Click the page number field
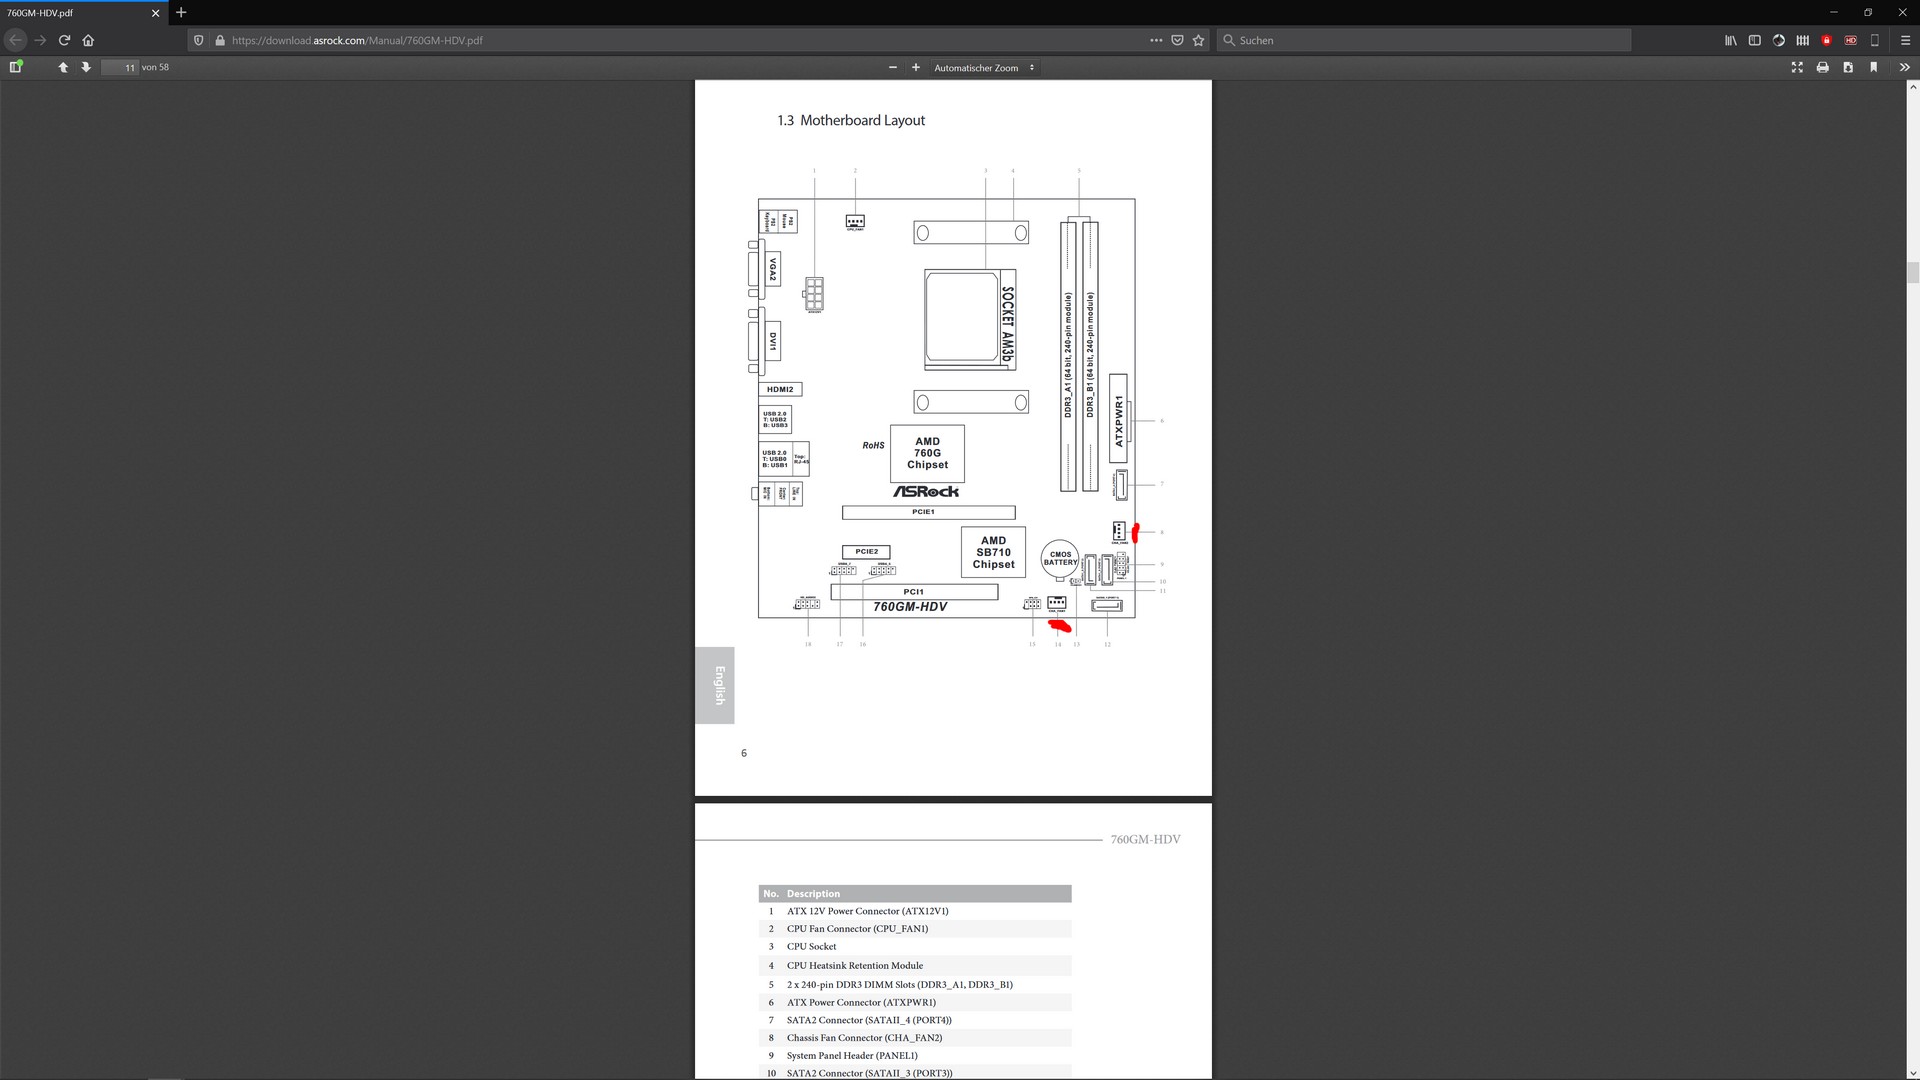 120,67
